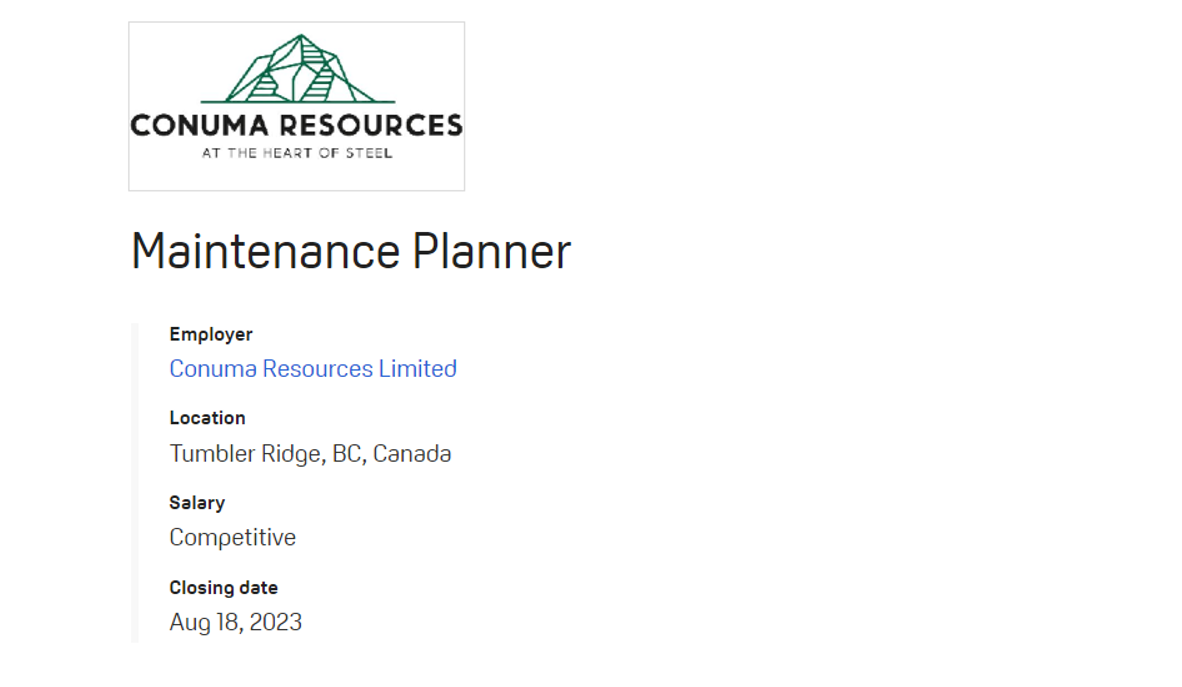
Task: Click the "At the Heart of Steel" tagline
Action: [x=297, y=154]
